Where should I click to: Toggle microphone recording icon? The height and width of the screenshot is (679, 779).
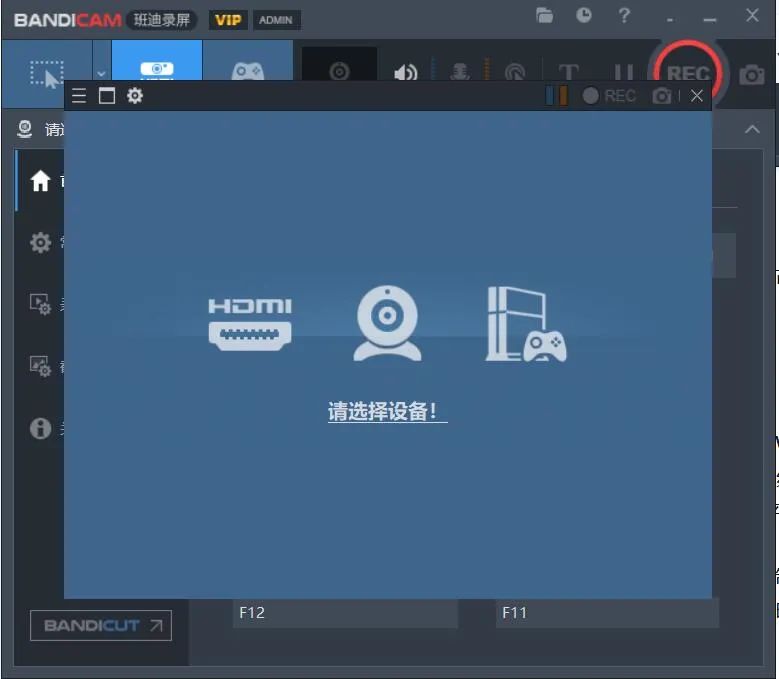(x=460, y=71)
